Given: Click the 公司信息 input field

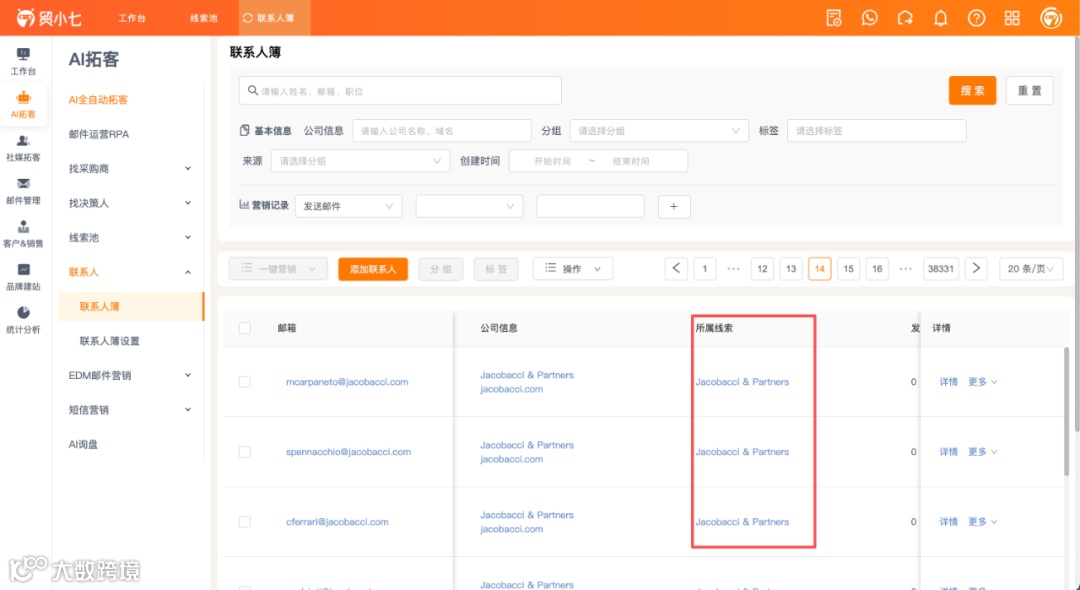Looking at the screenshot, I should (x=442, y=131).
